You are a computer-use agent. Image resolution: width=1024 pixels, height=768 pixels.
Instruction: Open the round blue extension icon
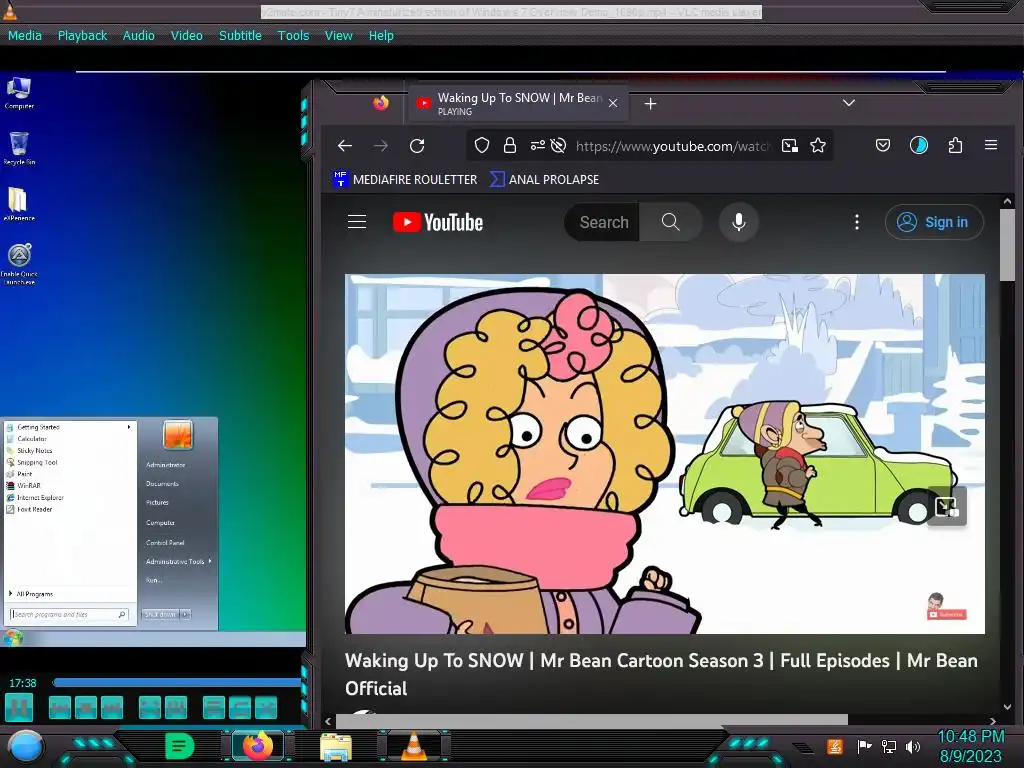[919, 146]
